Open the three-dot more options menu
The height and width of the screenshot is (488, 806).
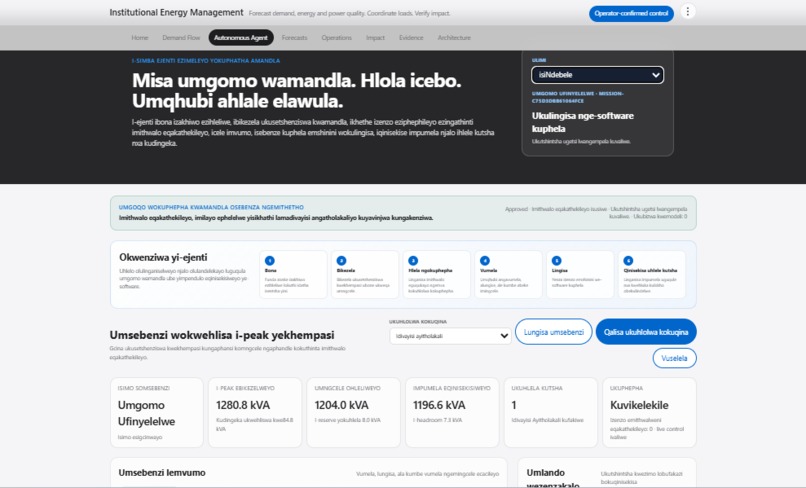click(687, 11)
